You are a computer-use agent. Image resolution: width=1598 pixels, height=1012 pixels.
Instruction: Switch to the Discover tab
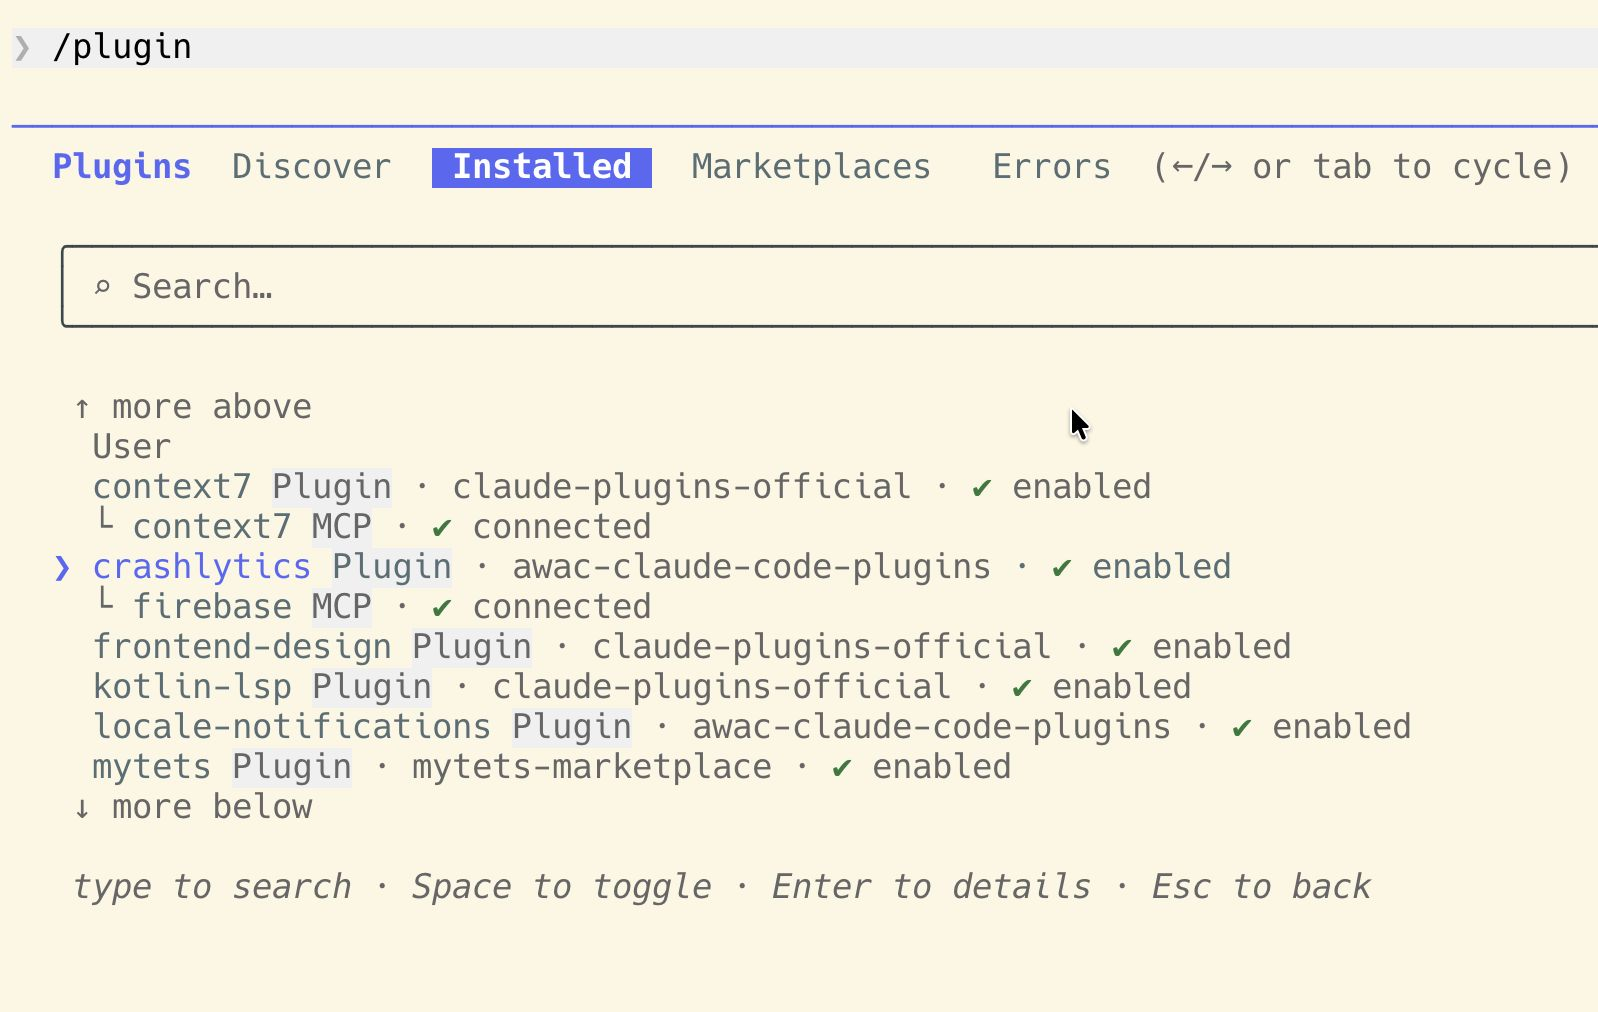tap(311, 167)
